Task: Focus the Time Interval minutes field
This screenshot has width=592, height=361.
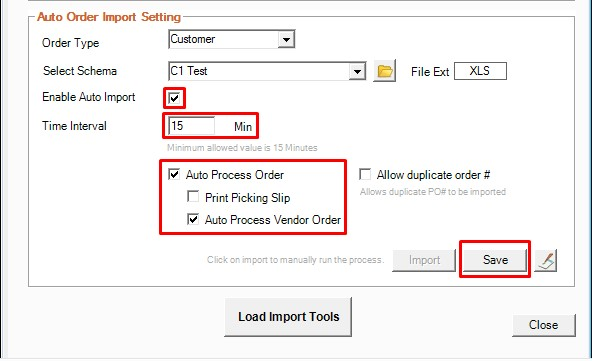Action: click(x=191, y=126)
